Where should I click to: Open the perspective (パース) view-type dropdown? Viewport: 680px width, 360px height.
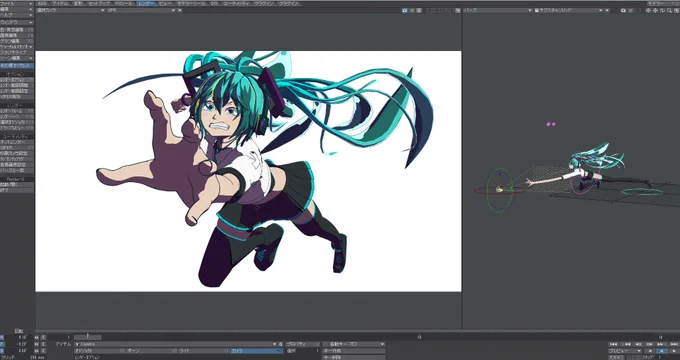click(x=497, y=10)
